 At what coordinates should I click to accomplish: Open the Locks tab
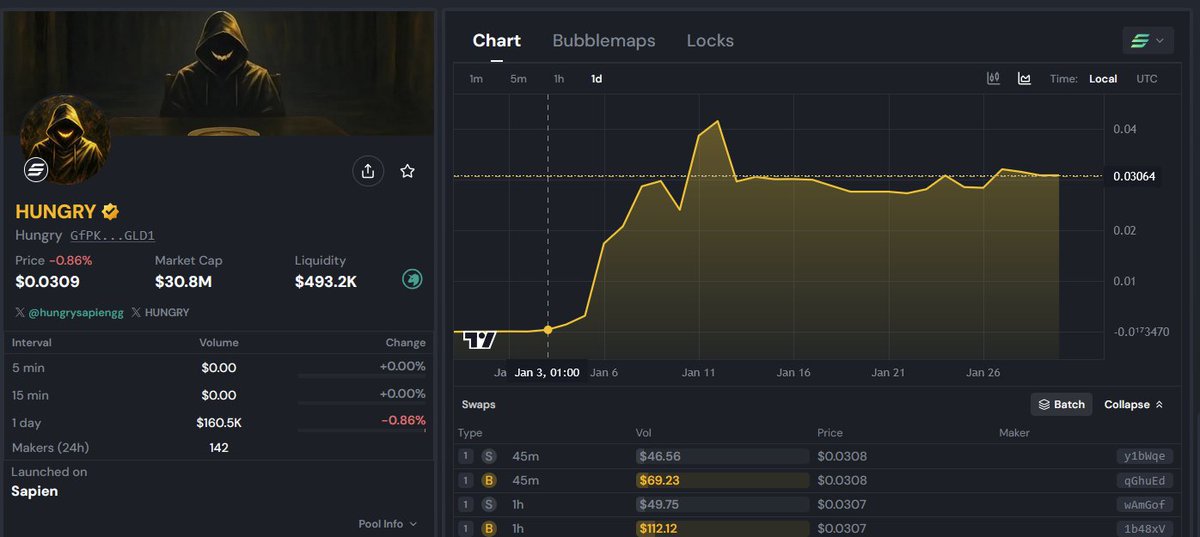710,40
